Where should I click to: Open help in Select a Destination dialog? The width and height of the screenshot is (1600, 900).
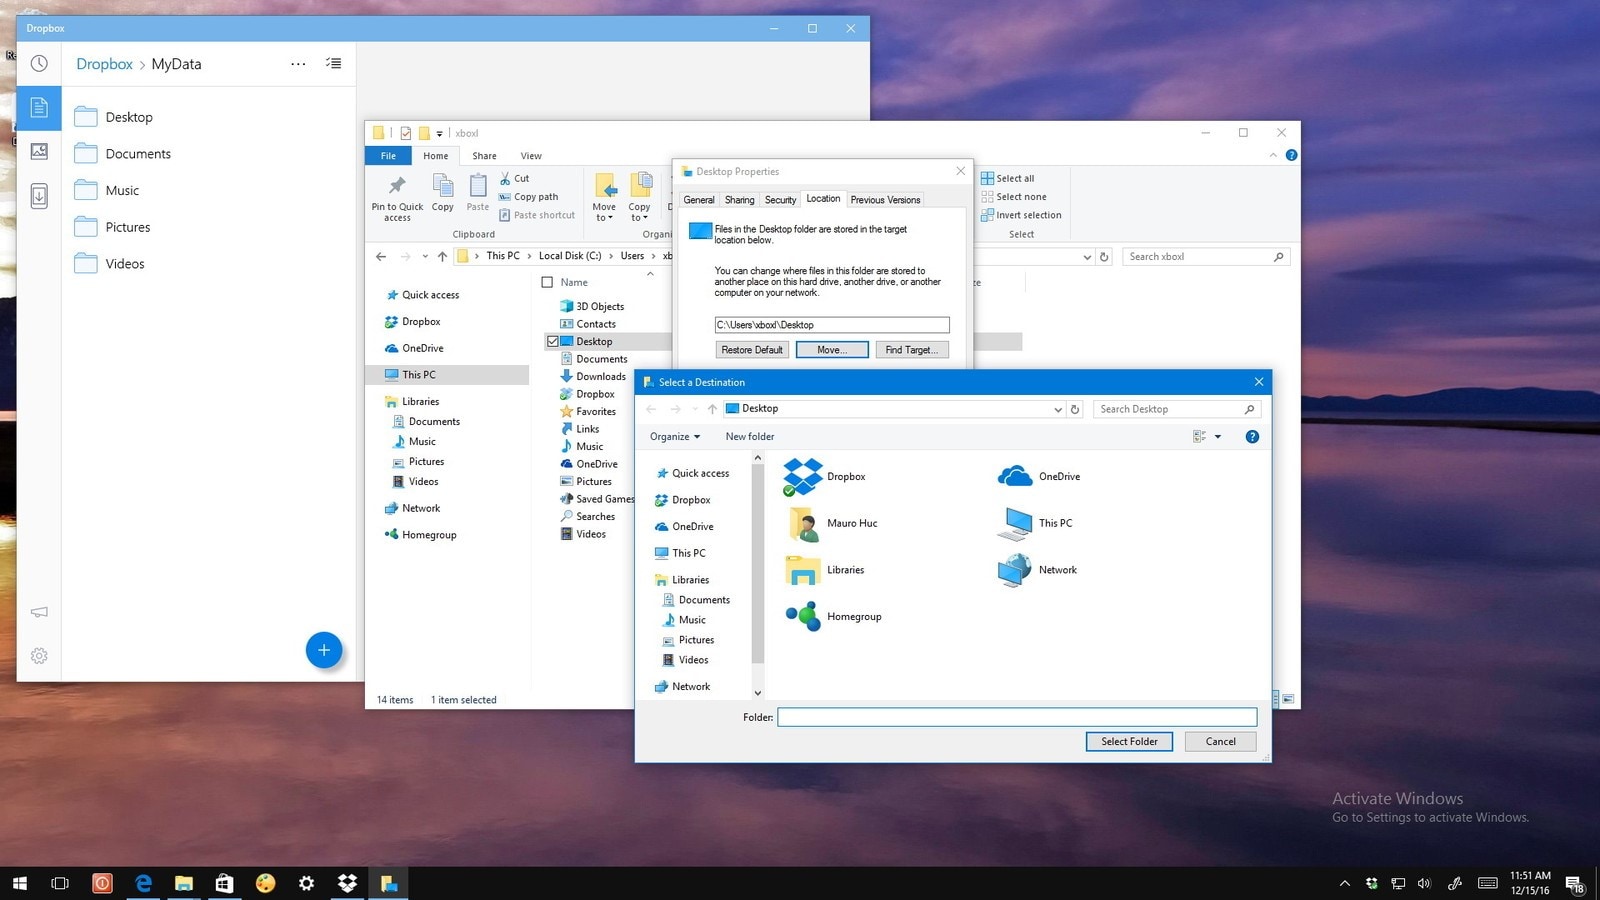(1252, 437)
